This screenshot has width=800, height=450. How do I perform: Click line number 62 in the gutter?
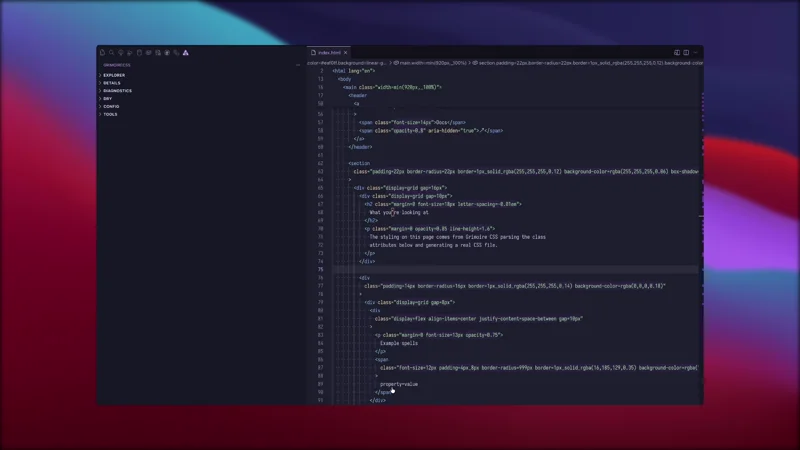[320, 163]
